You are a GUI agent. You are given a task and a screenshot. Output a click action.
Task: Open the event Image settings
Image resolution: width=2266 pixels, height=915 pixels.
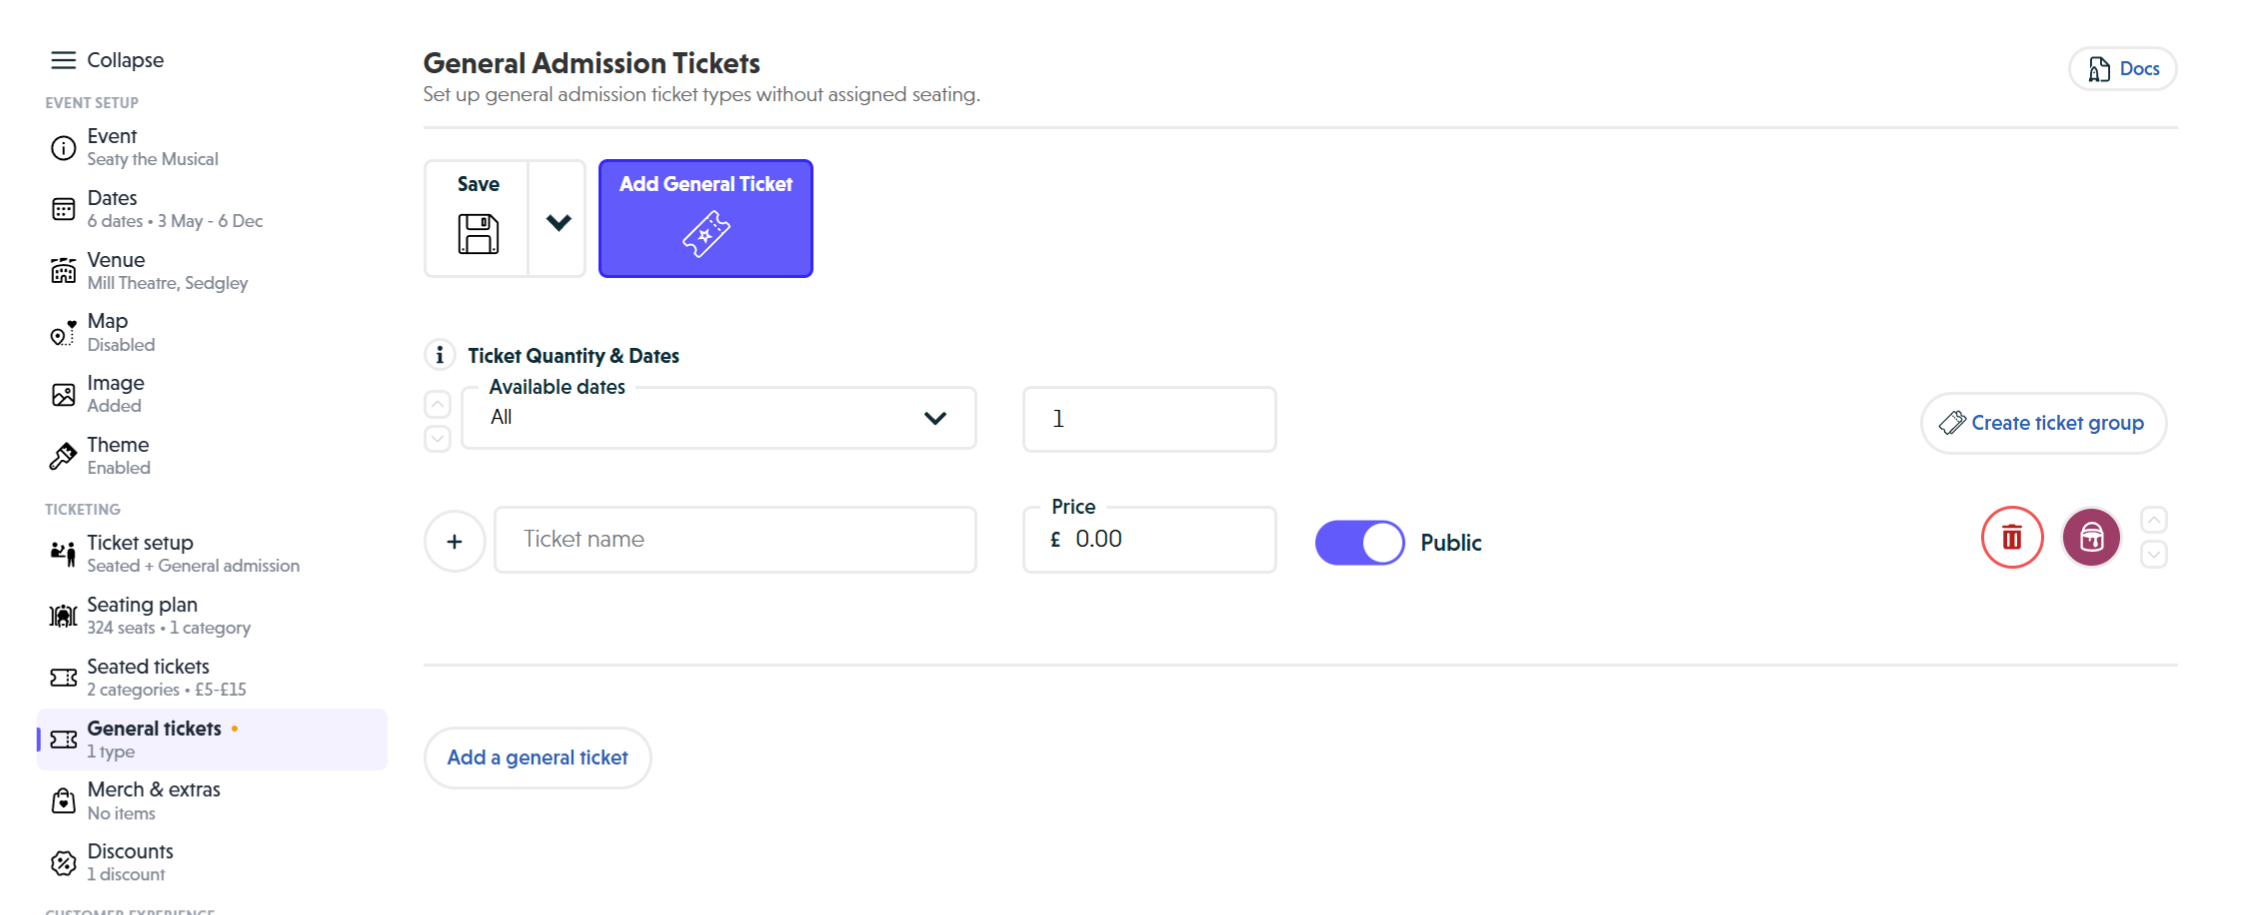tap(62, 393)
